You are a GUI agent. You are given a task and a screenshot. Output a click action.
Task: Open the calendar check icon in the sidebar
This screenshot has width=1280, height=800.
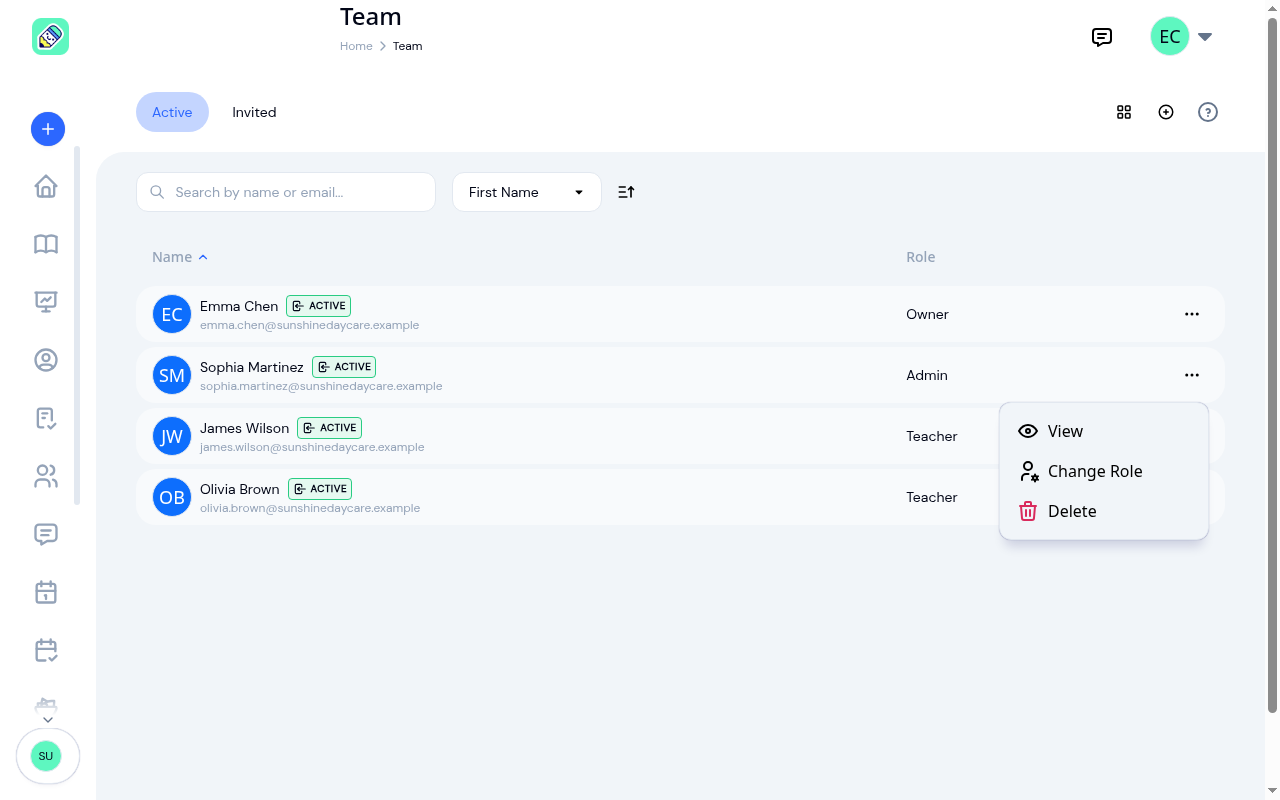(46, 650)
